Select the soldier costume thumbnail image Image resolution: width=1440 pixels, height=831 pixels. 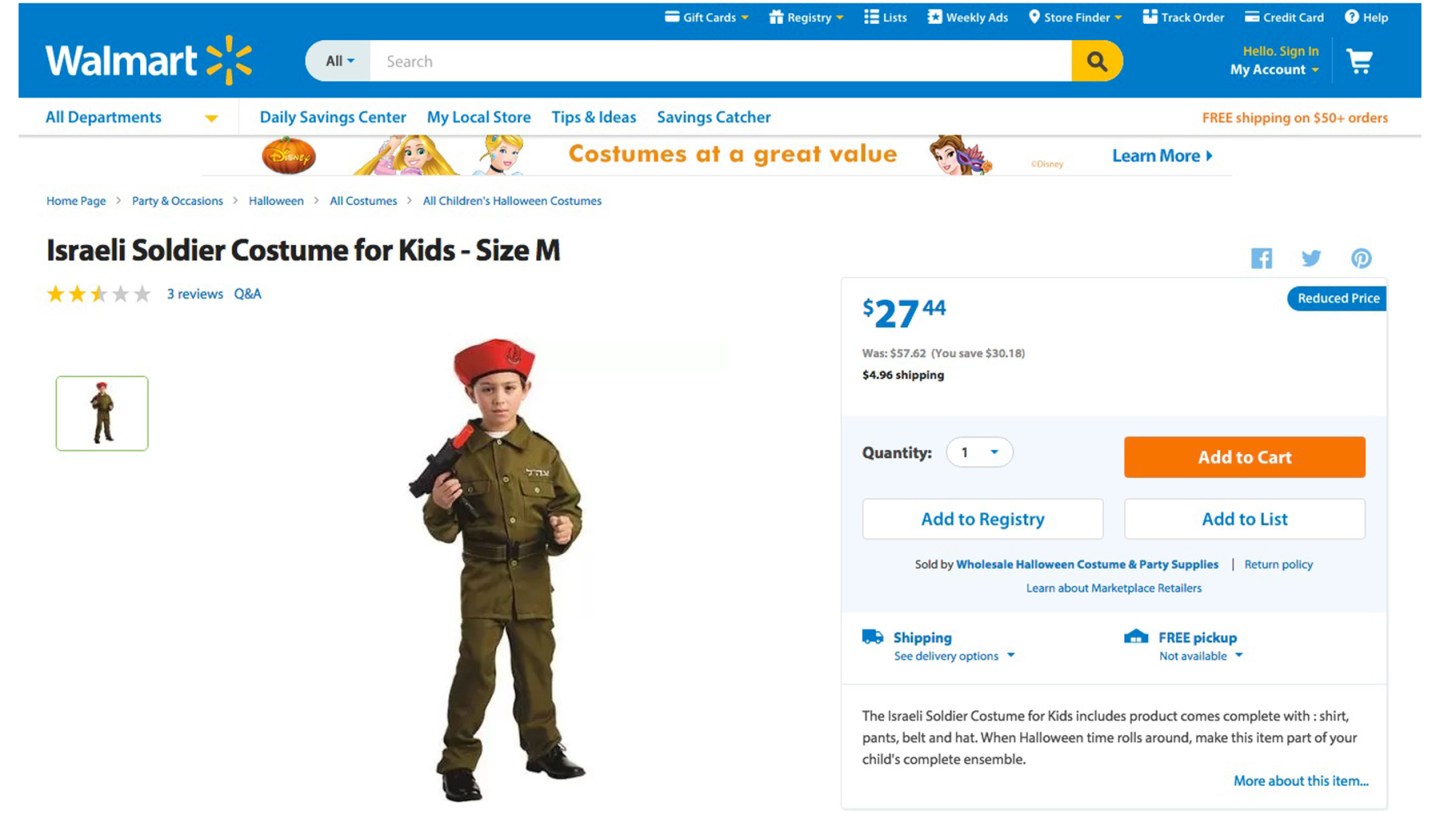coord(102,413)
